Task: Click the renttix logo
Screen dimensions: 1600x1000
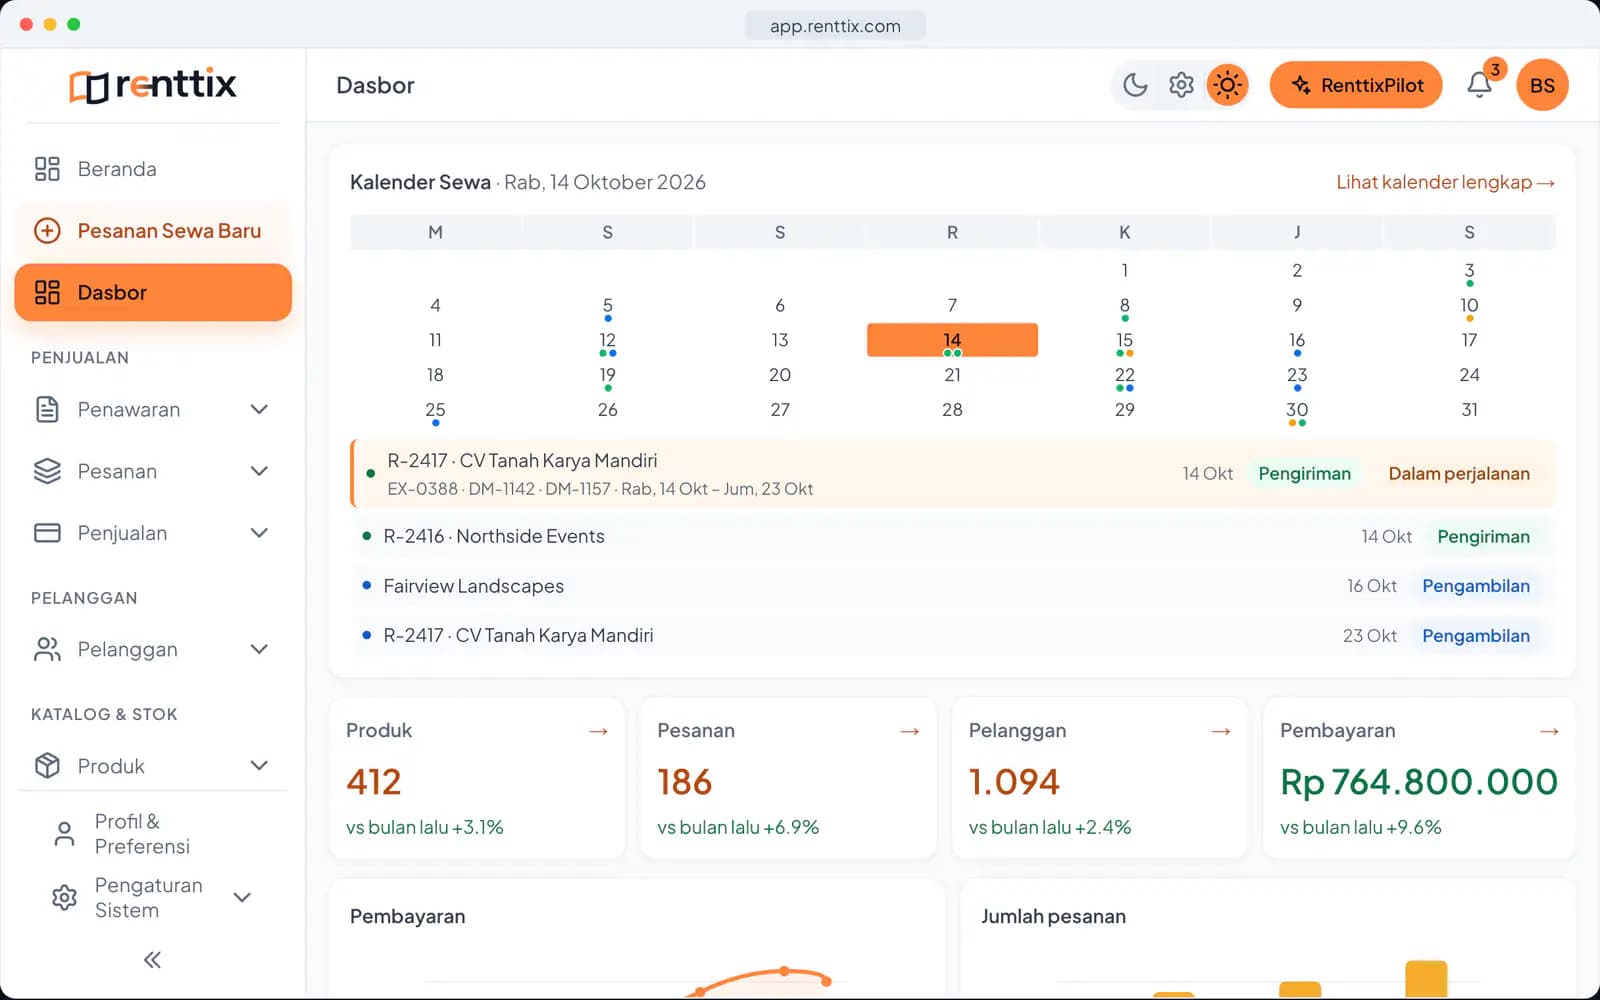Action: coord(153,85)
